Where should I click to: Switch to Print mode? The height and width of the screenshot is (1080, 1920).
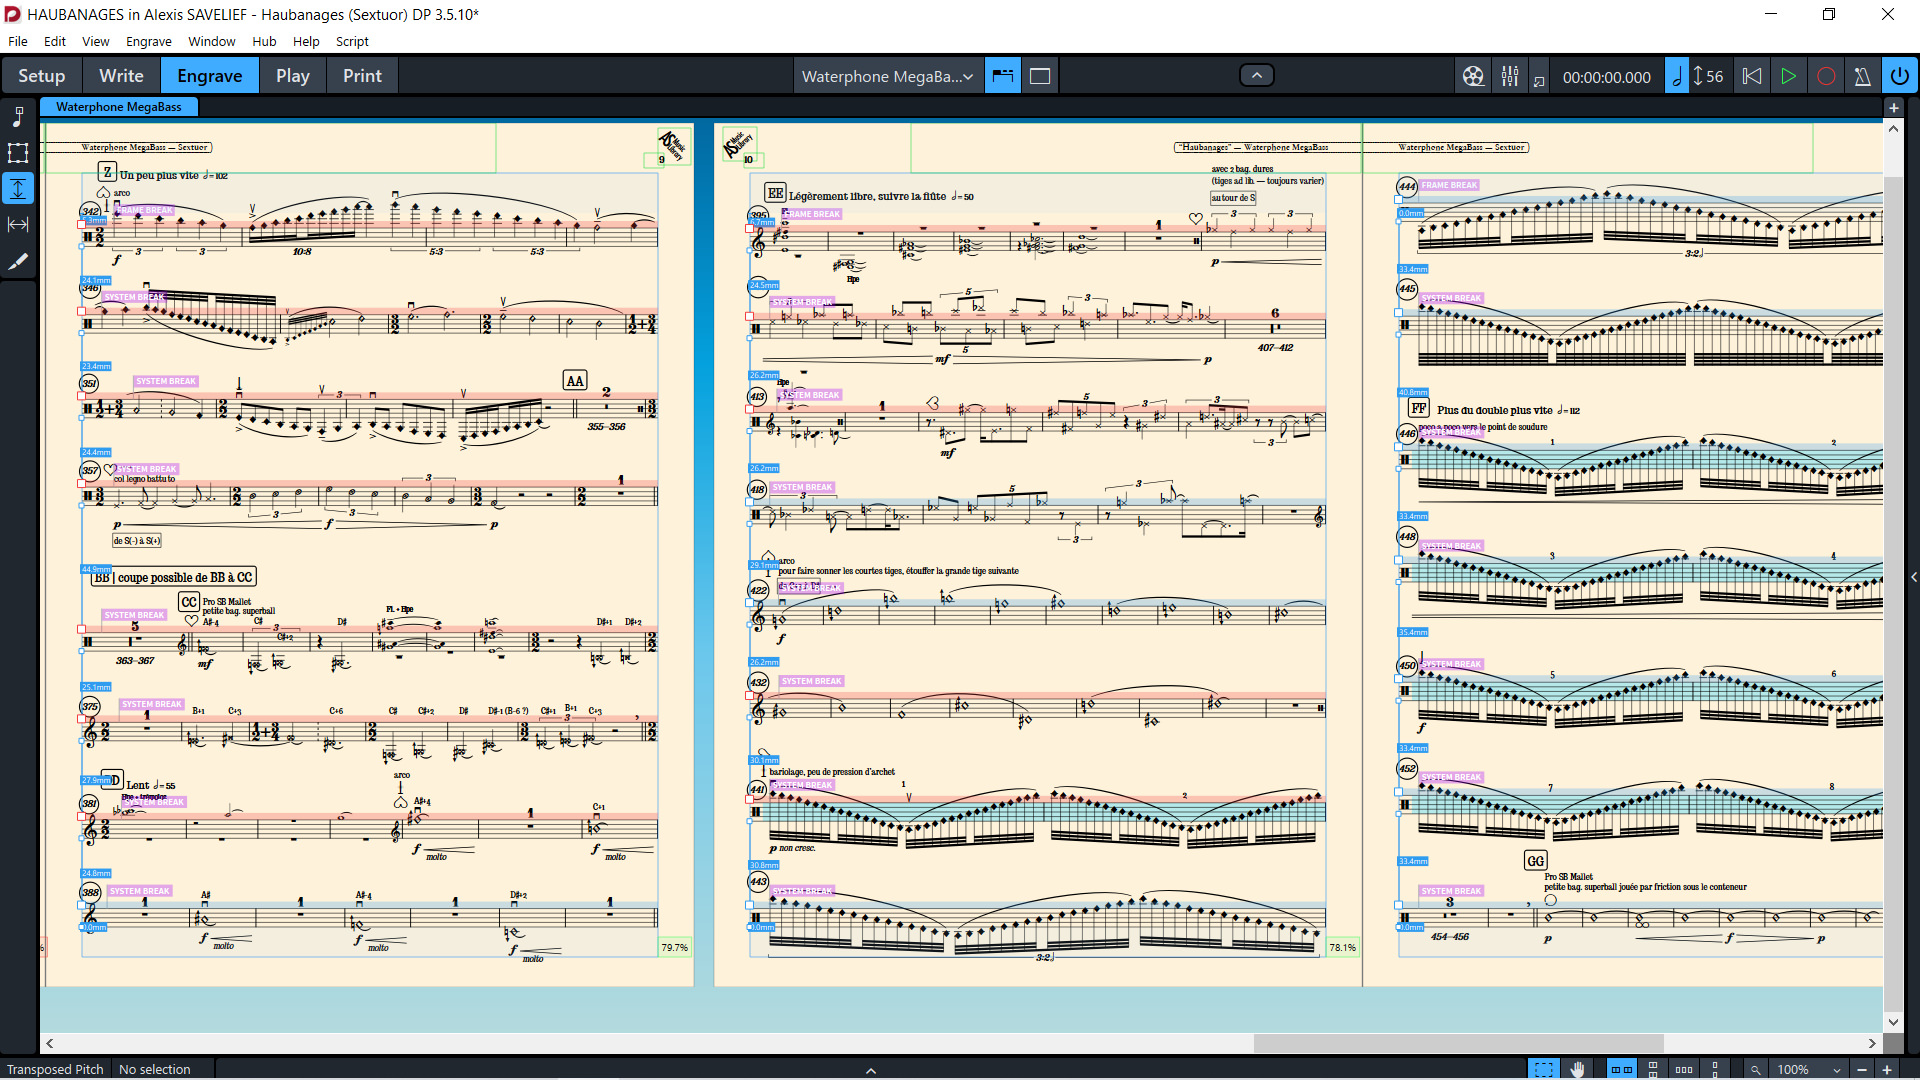[x=362, y=76]
